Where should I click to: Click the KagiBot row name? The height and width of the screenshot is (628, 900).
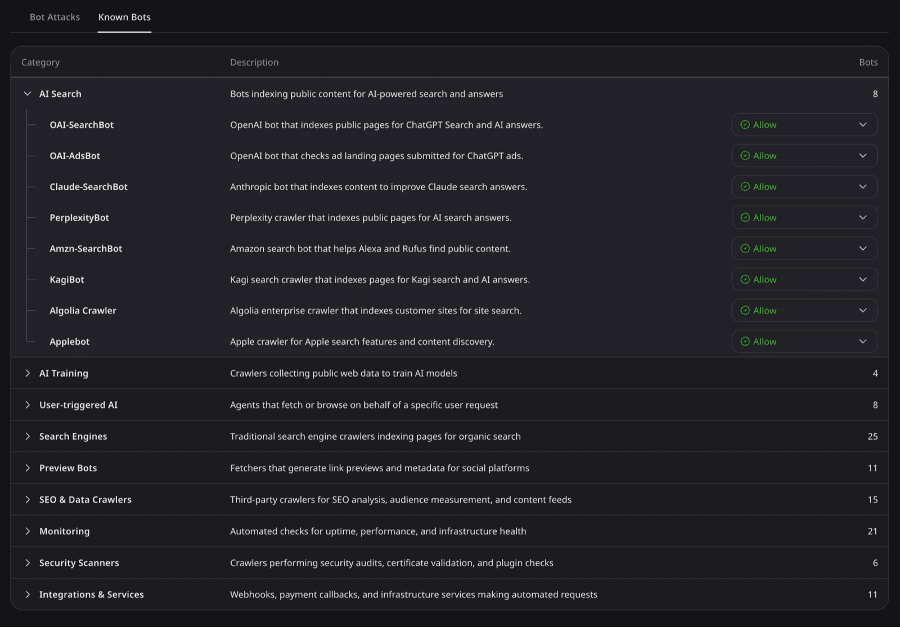coord(67,280)
